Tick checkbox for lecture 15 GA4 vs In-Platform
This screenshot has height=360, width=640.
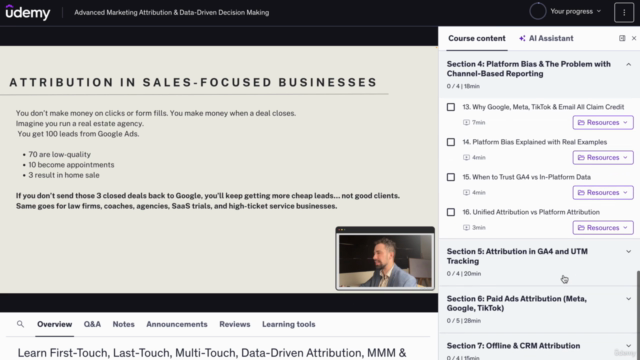pyautogui.click(x=451, y=177)
